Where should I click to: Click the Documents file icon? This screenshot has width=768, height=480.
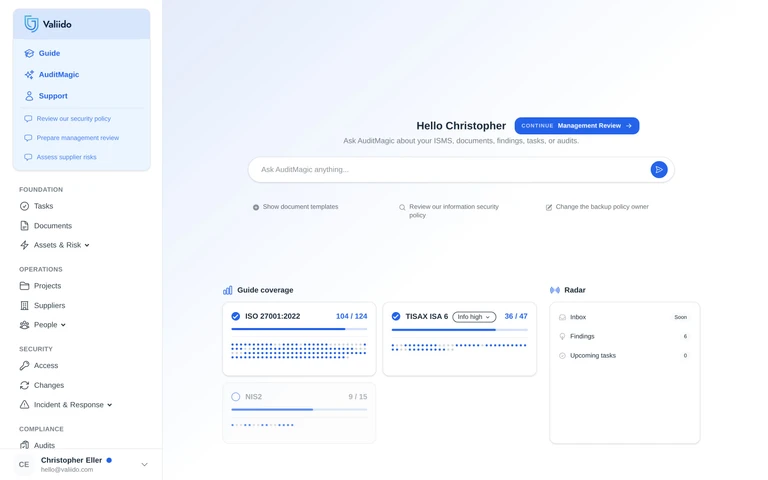24,226
